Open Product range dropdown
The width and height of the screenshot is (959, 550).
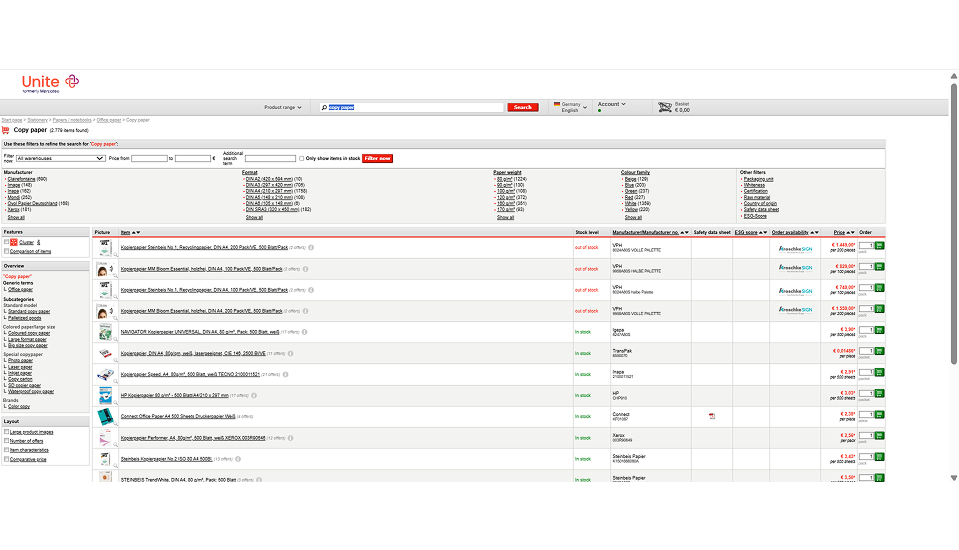283,107
